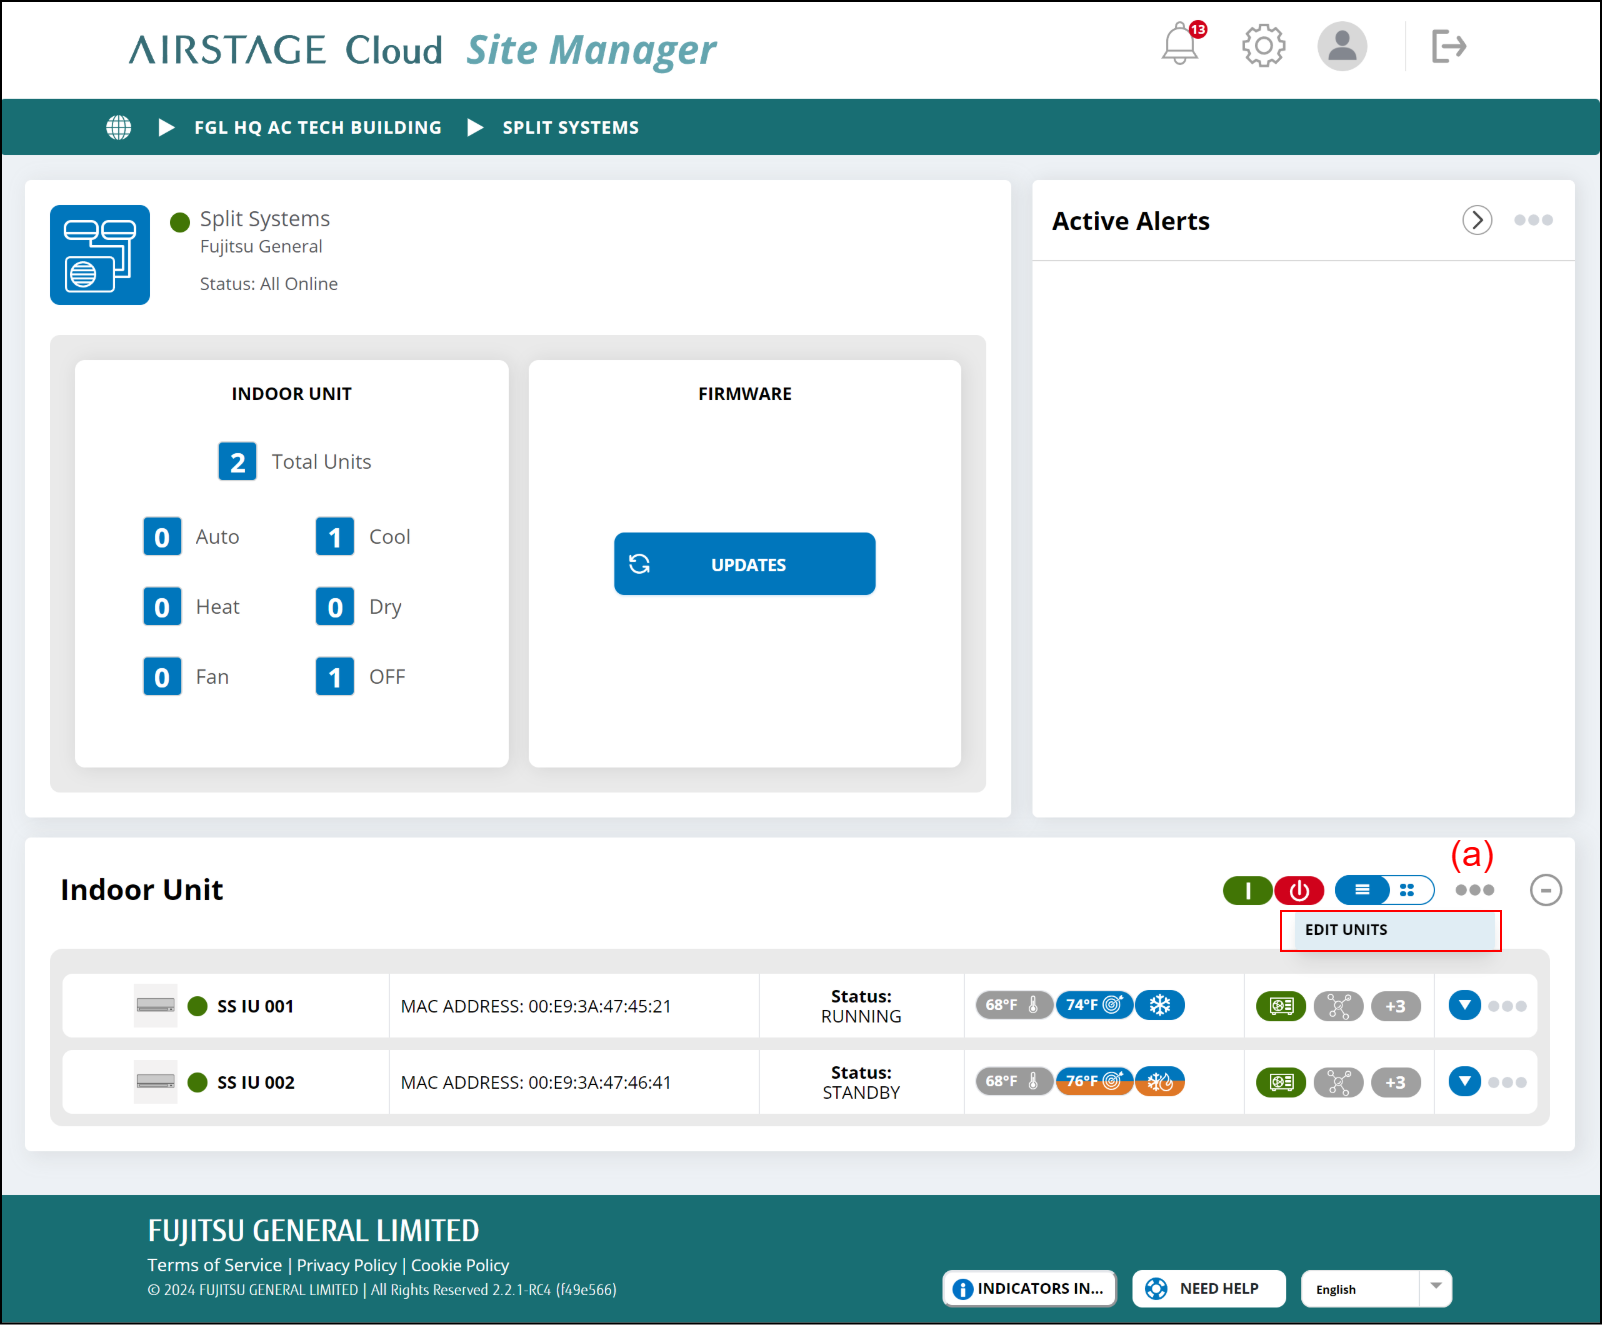1602x1326 pixels.
Task: Click the firmware Updates button
Action: (x=744, y=564)
